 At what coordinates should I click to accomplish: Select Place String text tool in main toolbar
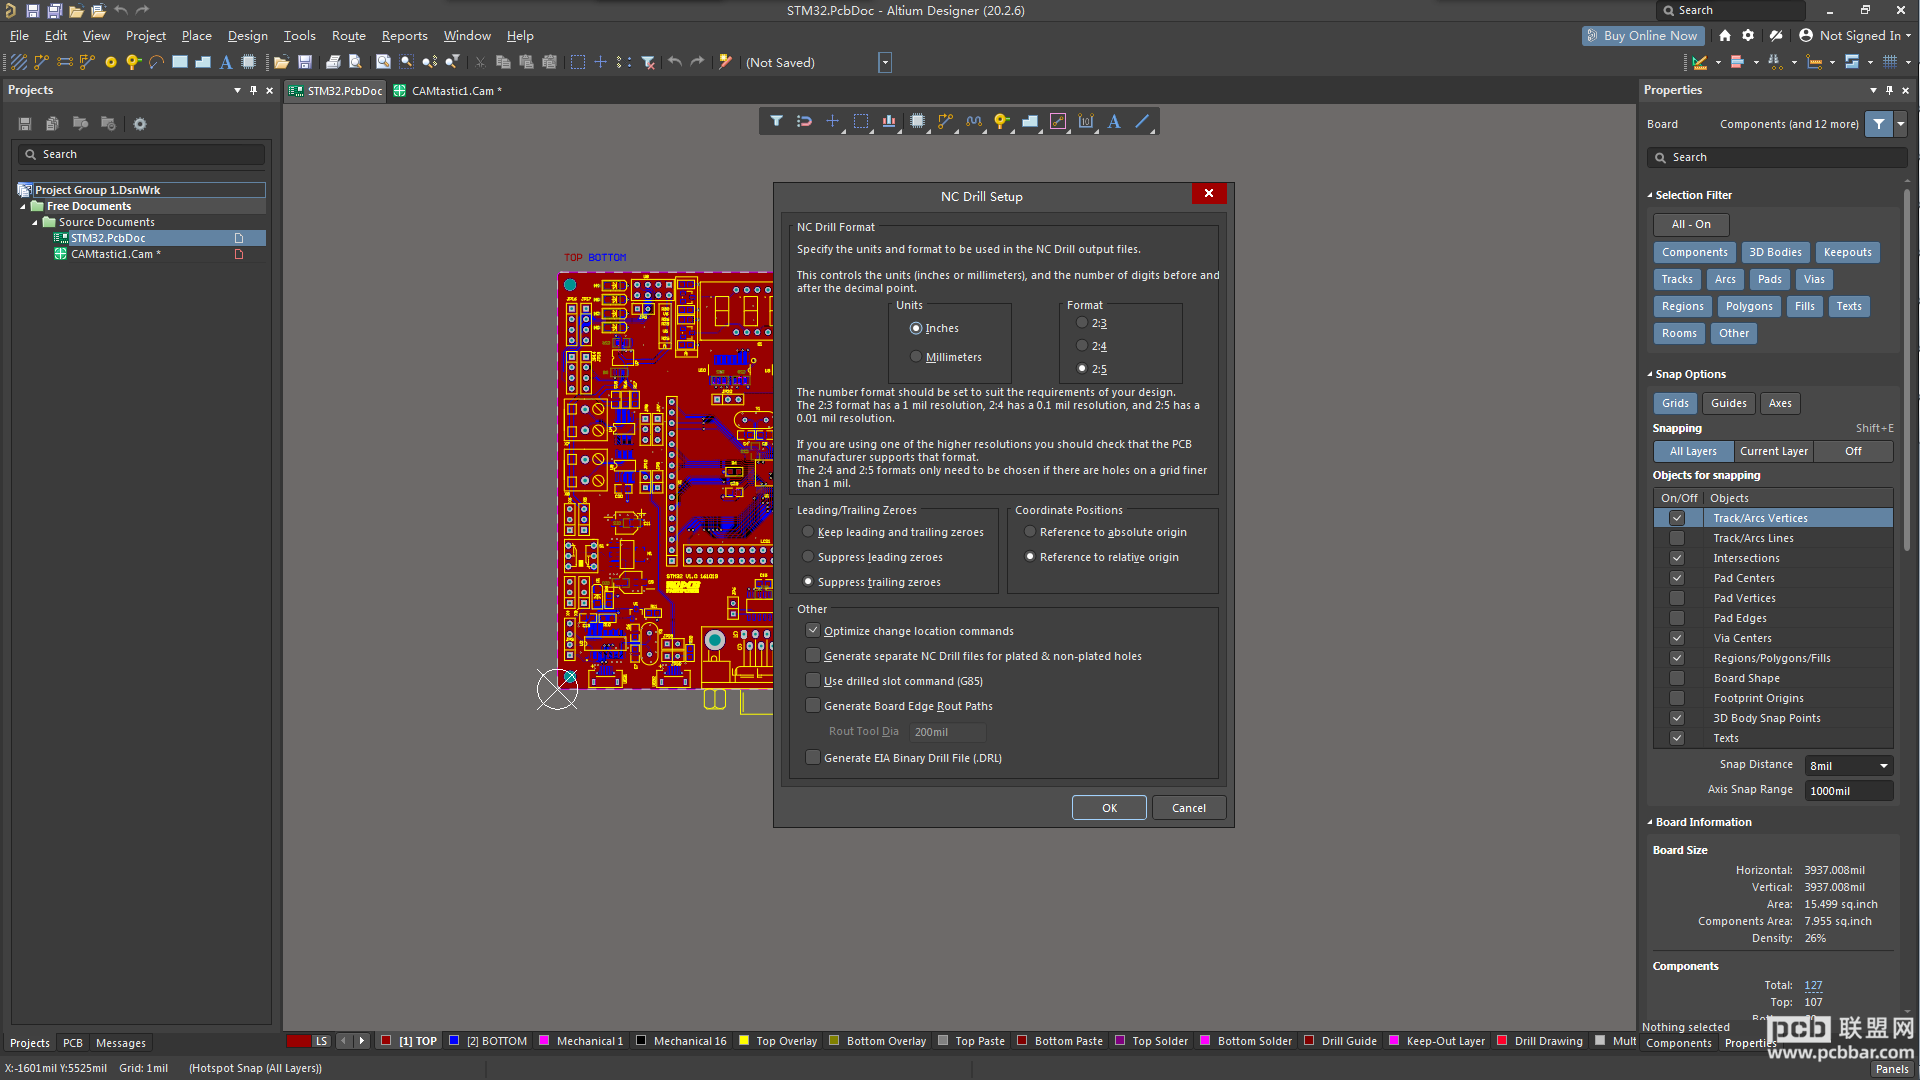226,62
